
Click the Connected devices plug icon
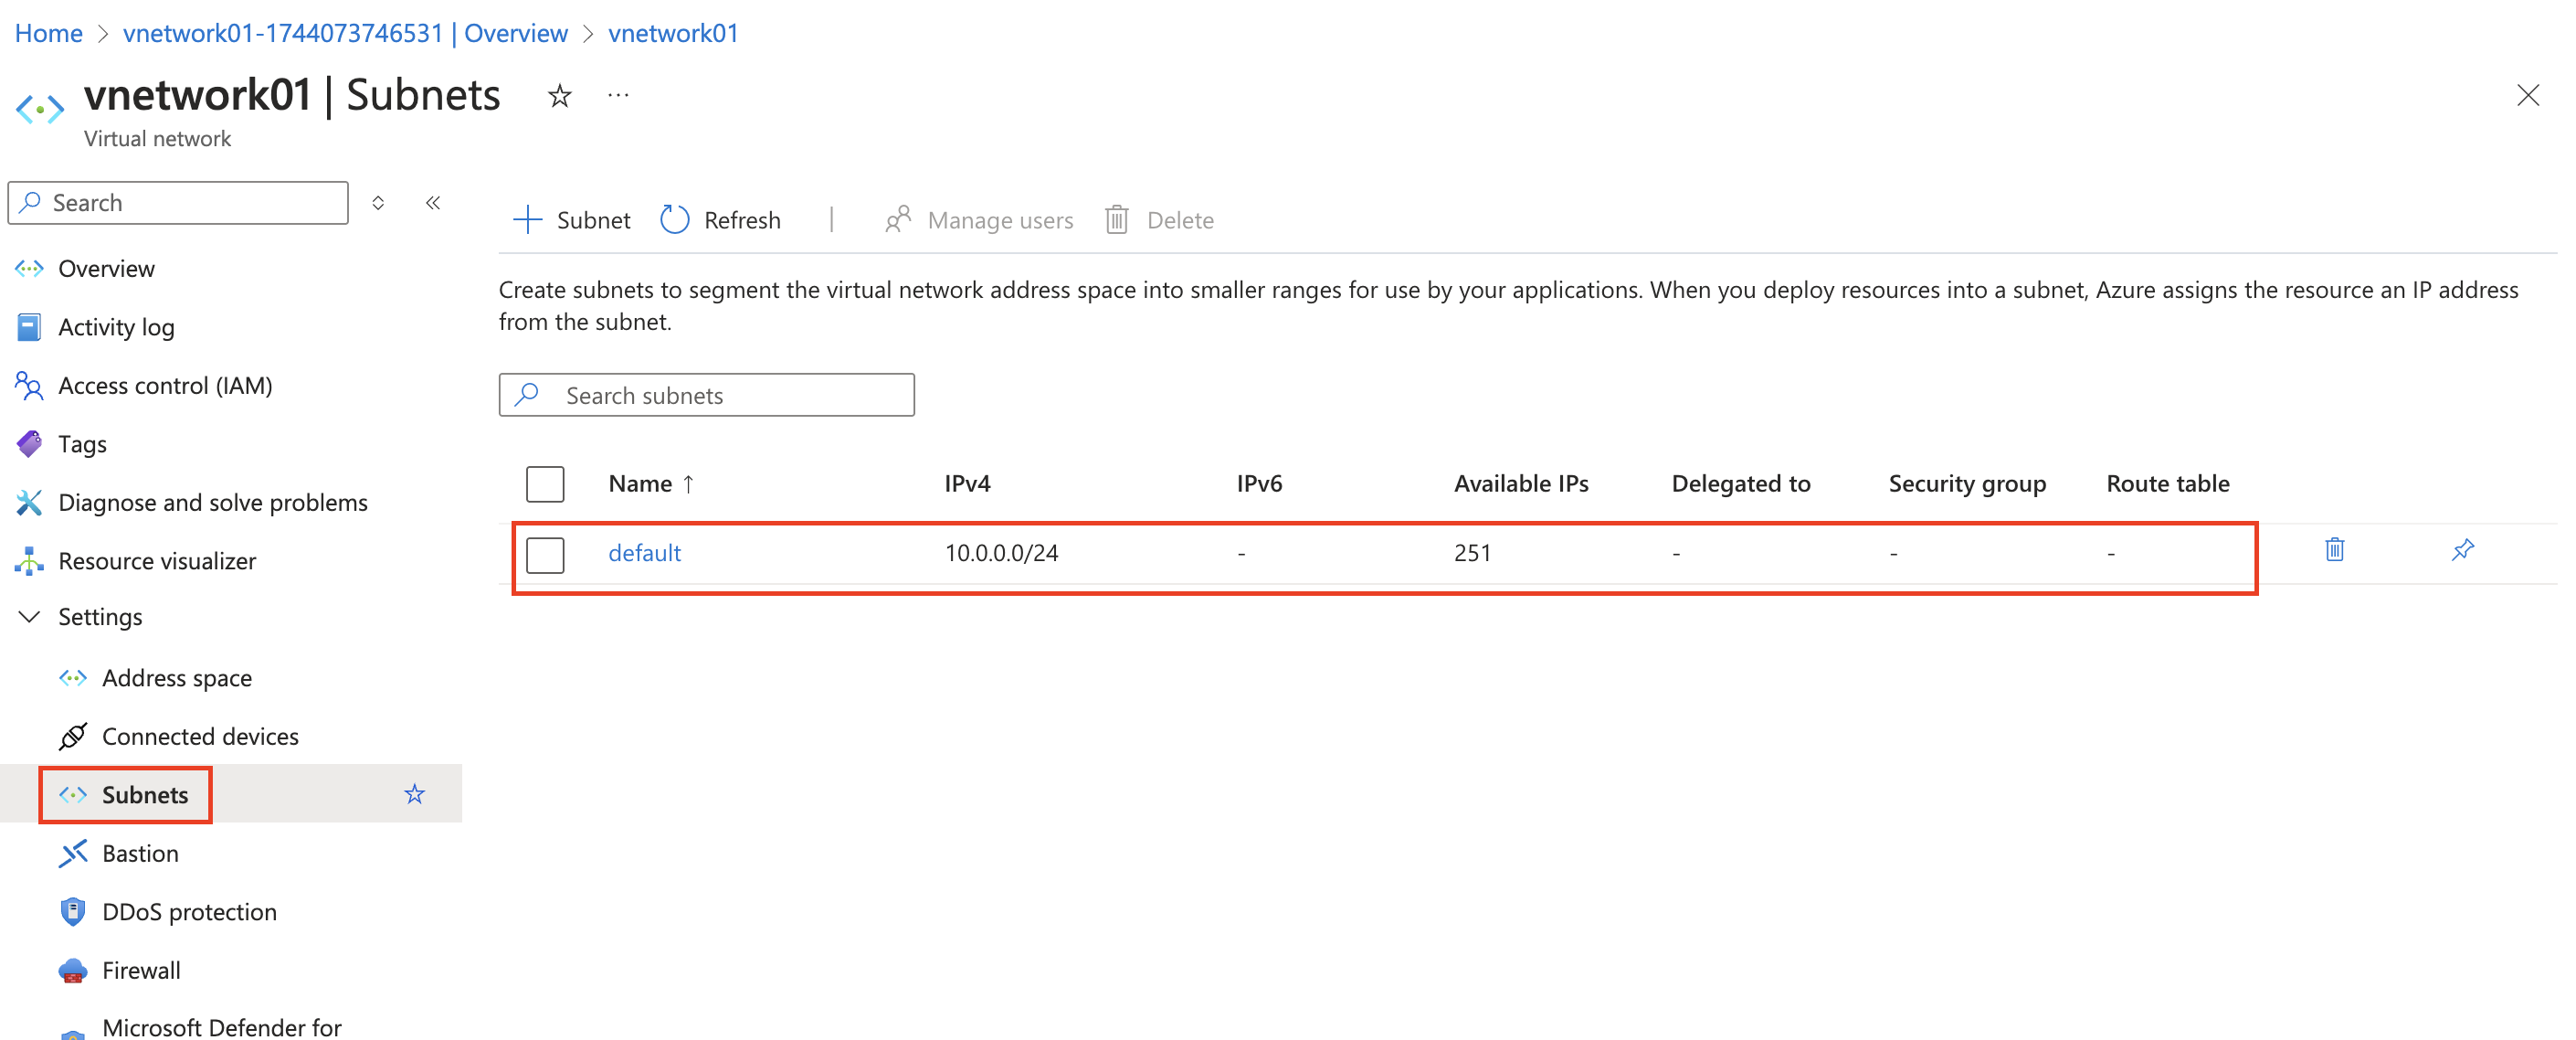coord(73,737)
